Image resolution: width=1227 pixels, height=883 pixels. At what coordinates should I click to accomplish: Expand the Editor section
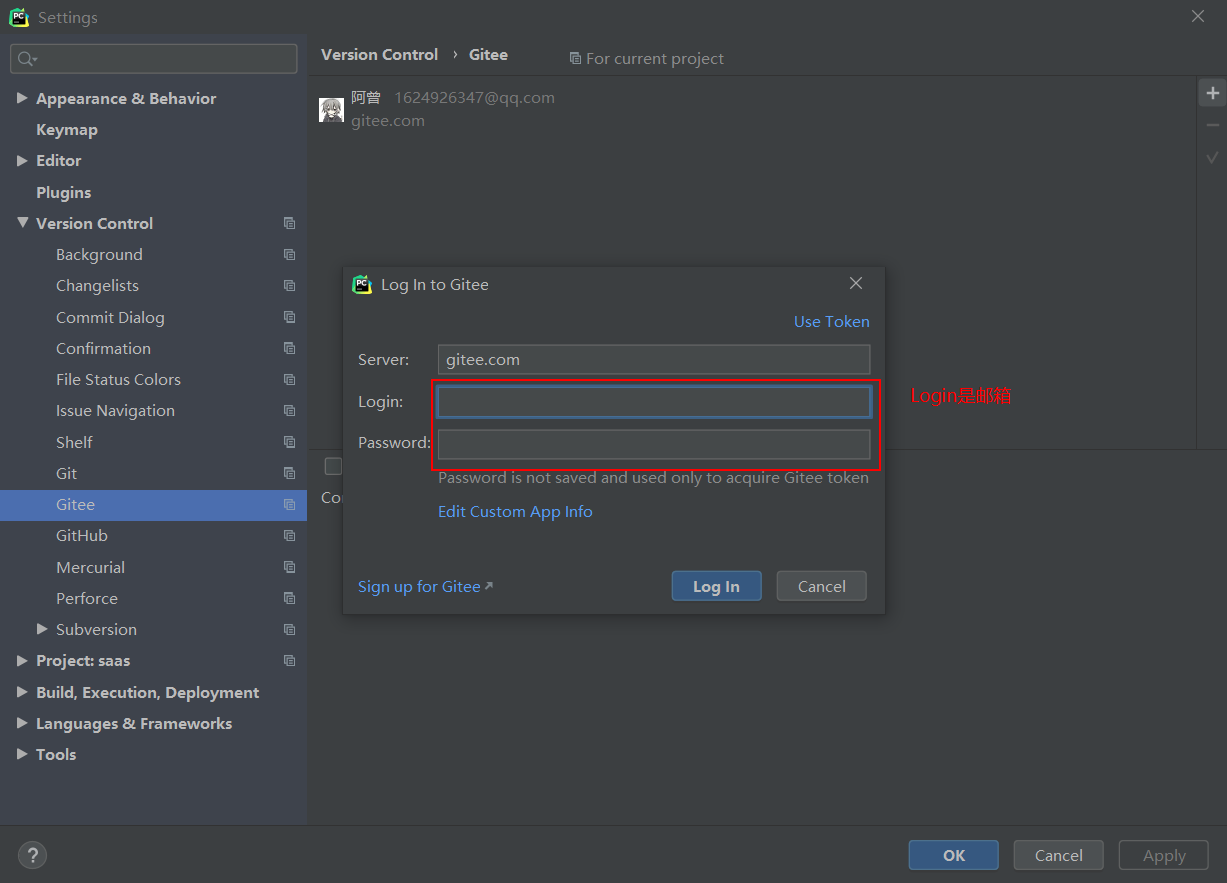pos(22,160)
